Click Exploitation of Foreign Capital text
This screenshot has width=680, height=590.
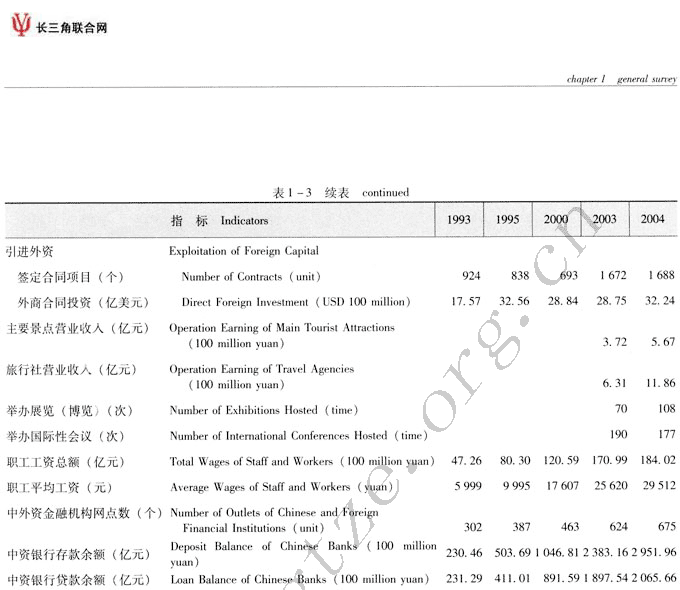click(244, 251)
